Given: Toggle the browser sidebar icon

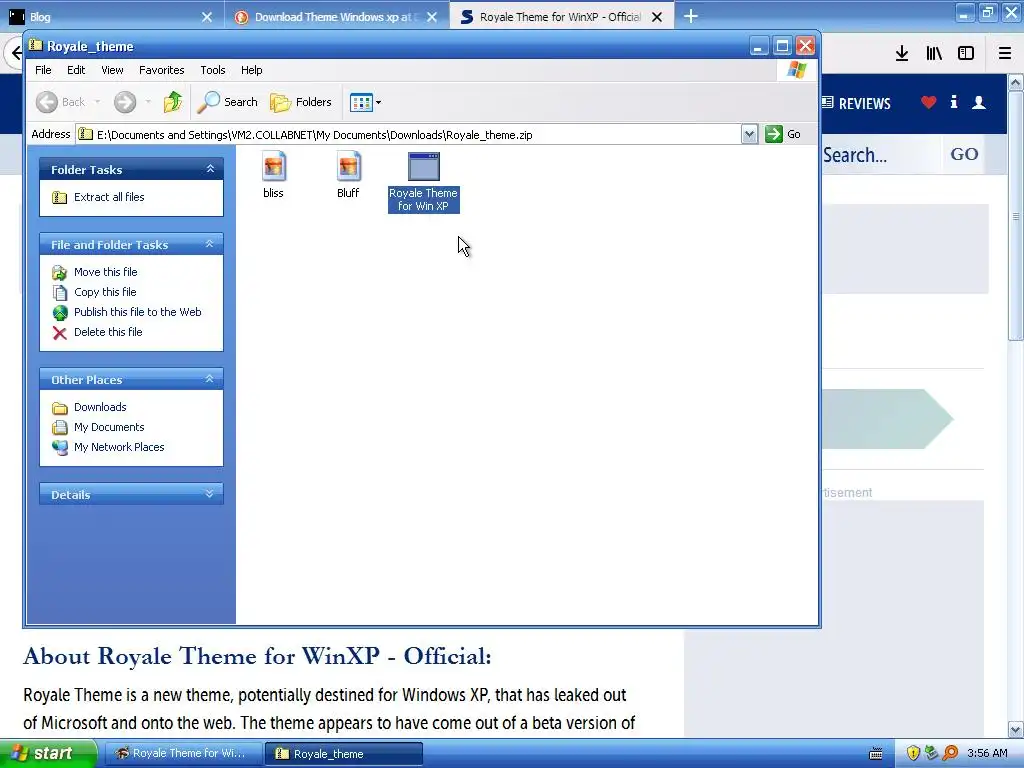Looking at the screenshot, I should pos(966,54).
